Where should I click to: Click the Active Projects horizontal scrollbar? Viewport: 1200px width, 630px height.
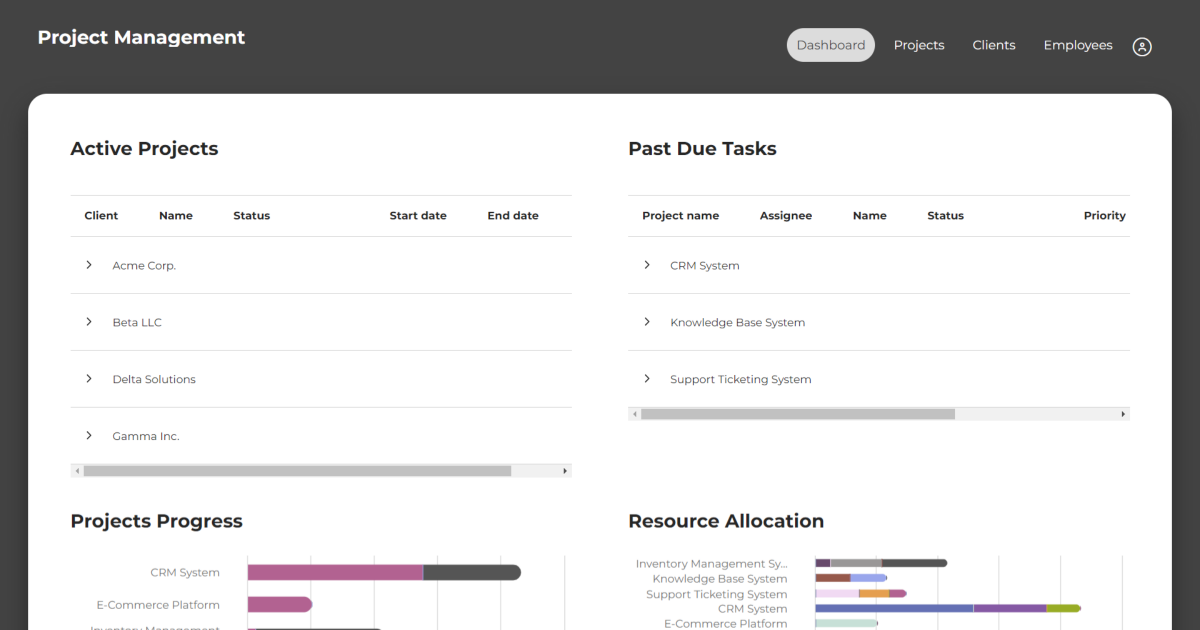click(x=300, y=470)
